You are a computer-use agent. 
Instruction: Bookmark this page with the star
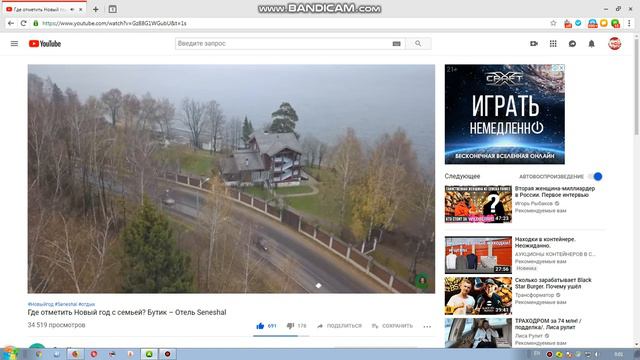pyautogui.click(x=553, y=23)
